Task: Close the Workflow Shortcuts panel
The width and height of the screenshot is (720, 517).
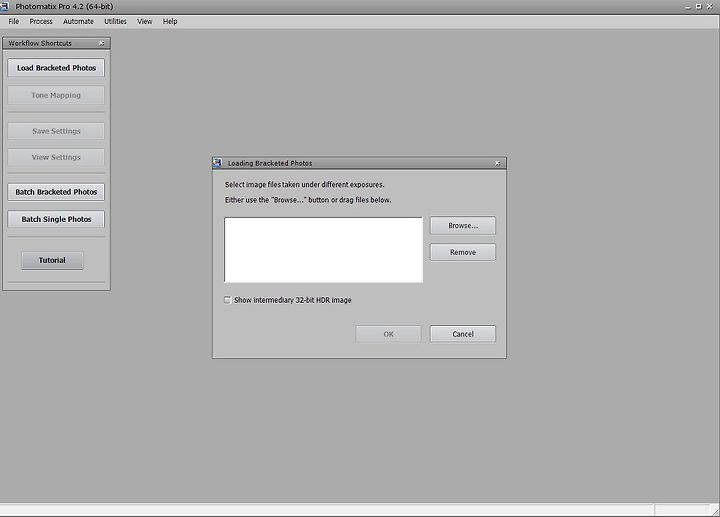Action: [101, 43]
